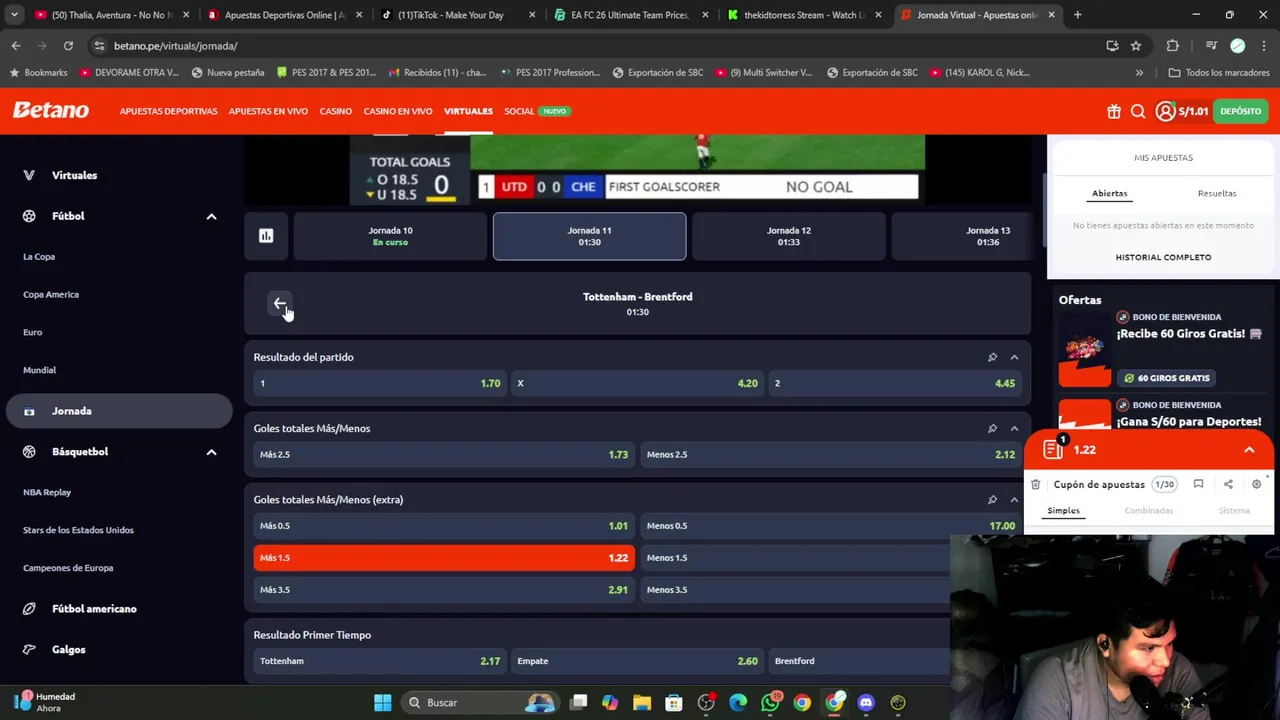Screen dimensions: 1280x720
Task: Open Microsoft Edge from the taskbar
Action: click(x=738, y=702)
